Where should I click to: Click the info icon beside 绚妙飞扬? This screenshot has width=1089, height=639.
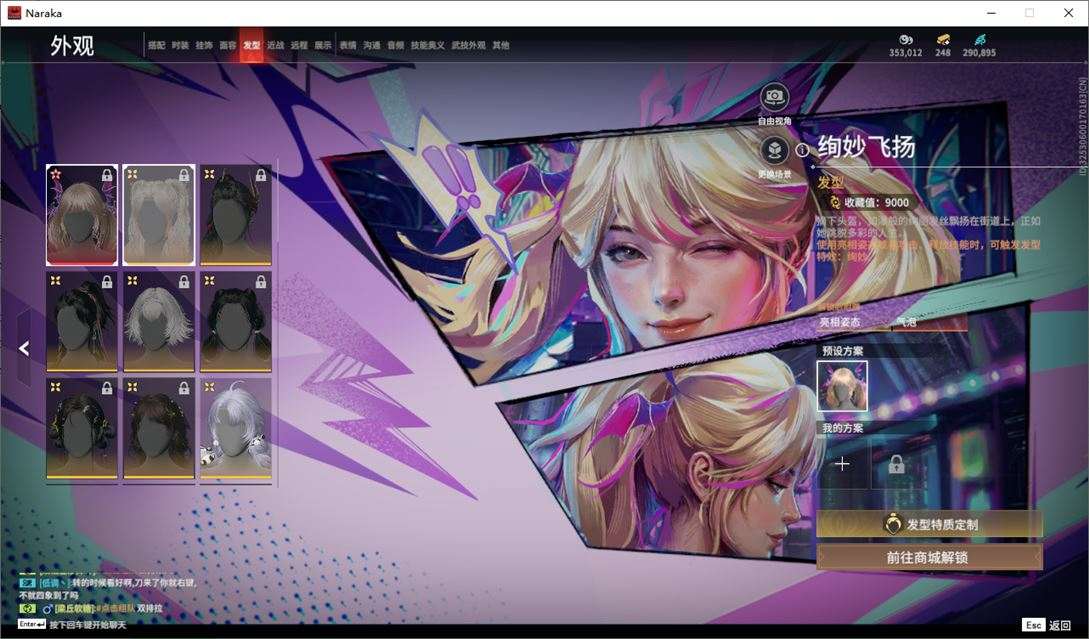(802, 150)
